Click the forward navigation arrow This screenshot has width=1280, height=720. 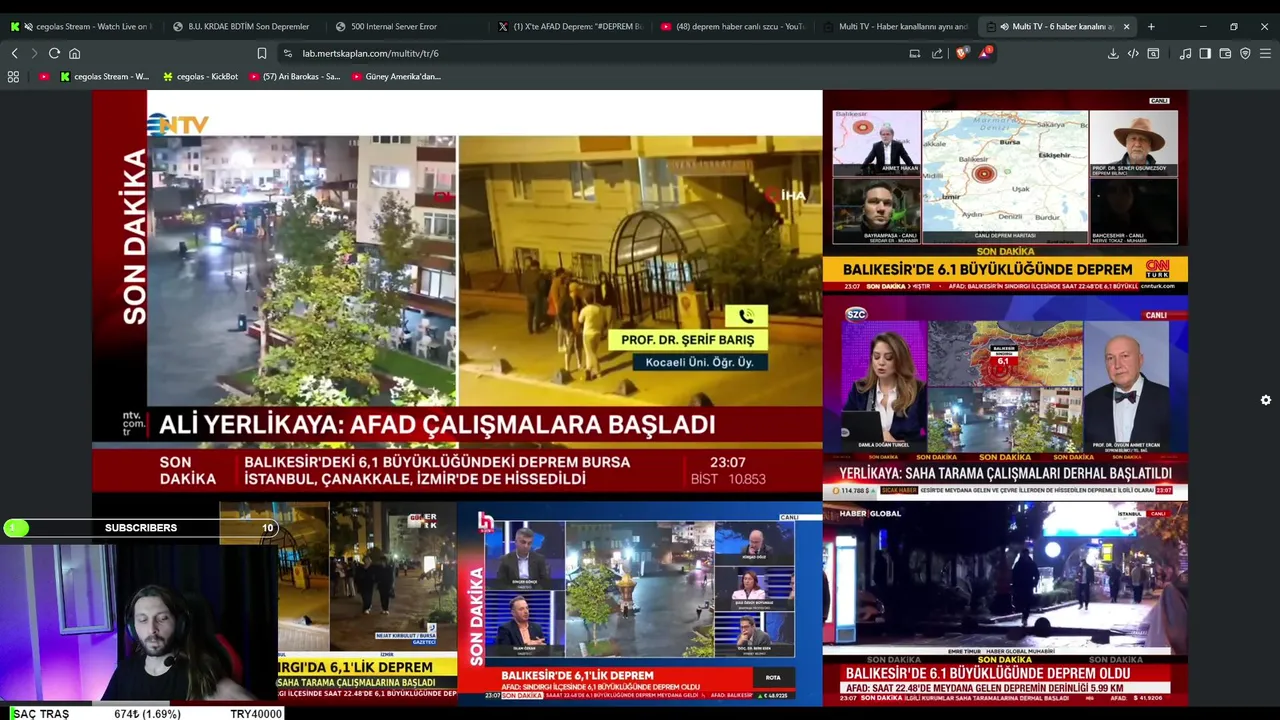point(34,53)
